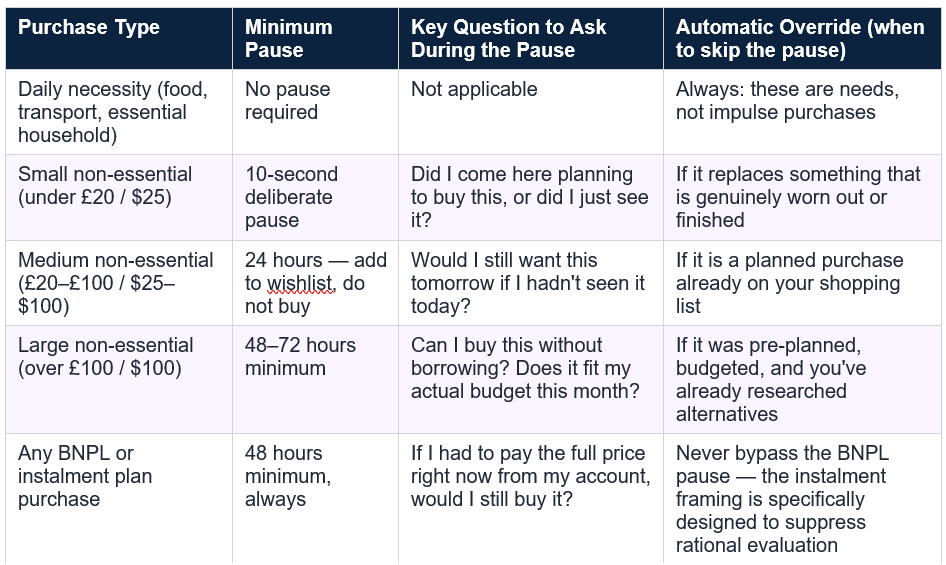
Task: Select 'Never bypass the BNPL pause' cell
Action: [802, 499]
